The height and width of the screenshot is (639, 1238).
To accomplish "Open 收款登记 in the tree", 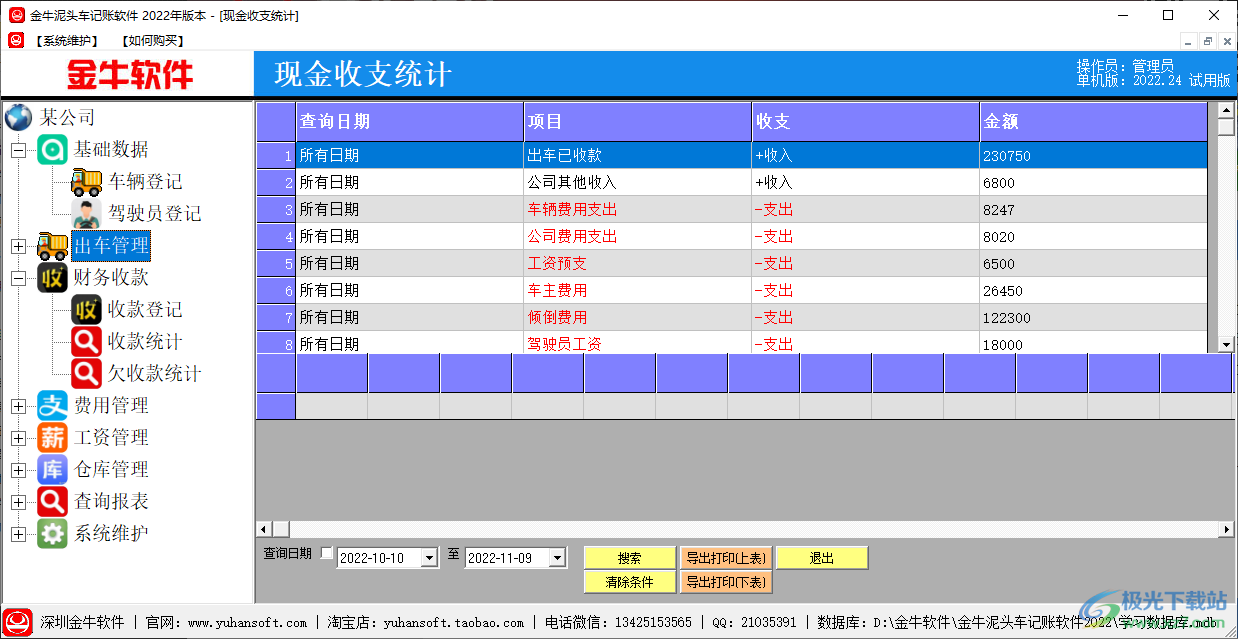I will 145,310.
